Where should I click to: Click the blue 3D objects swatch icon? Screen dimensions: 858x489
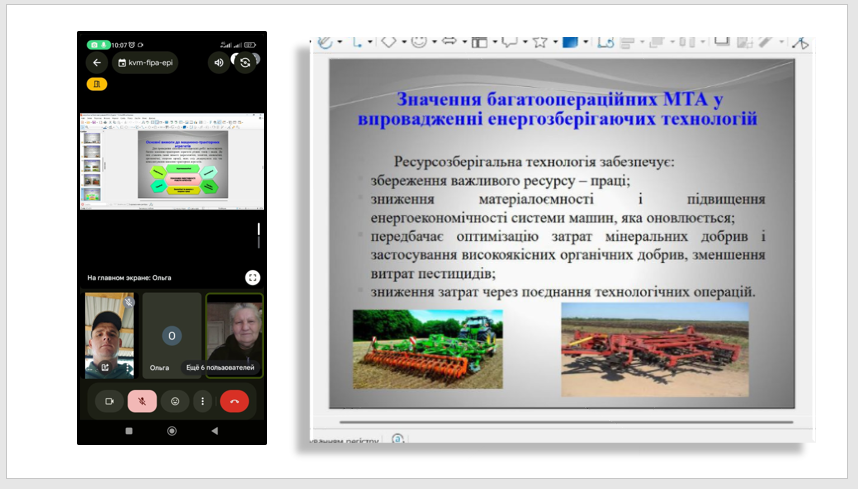coord(569,41)
